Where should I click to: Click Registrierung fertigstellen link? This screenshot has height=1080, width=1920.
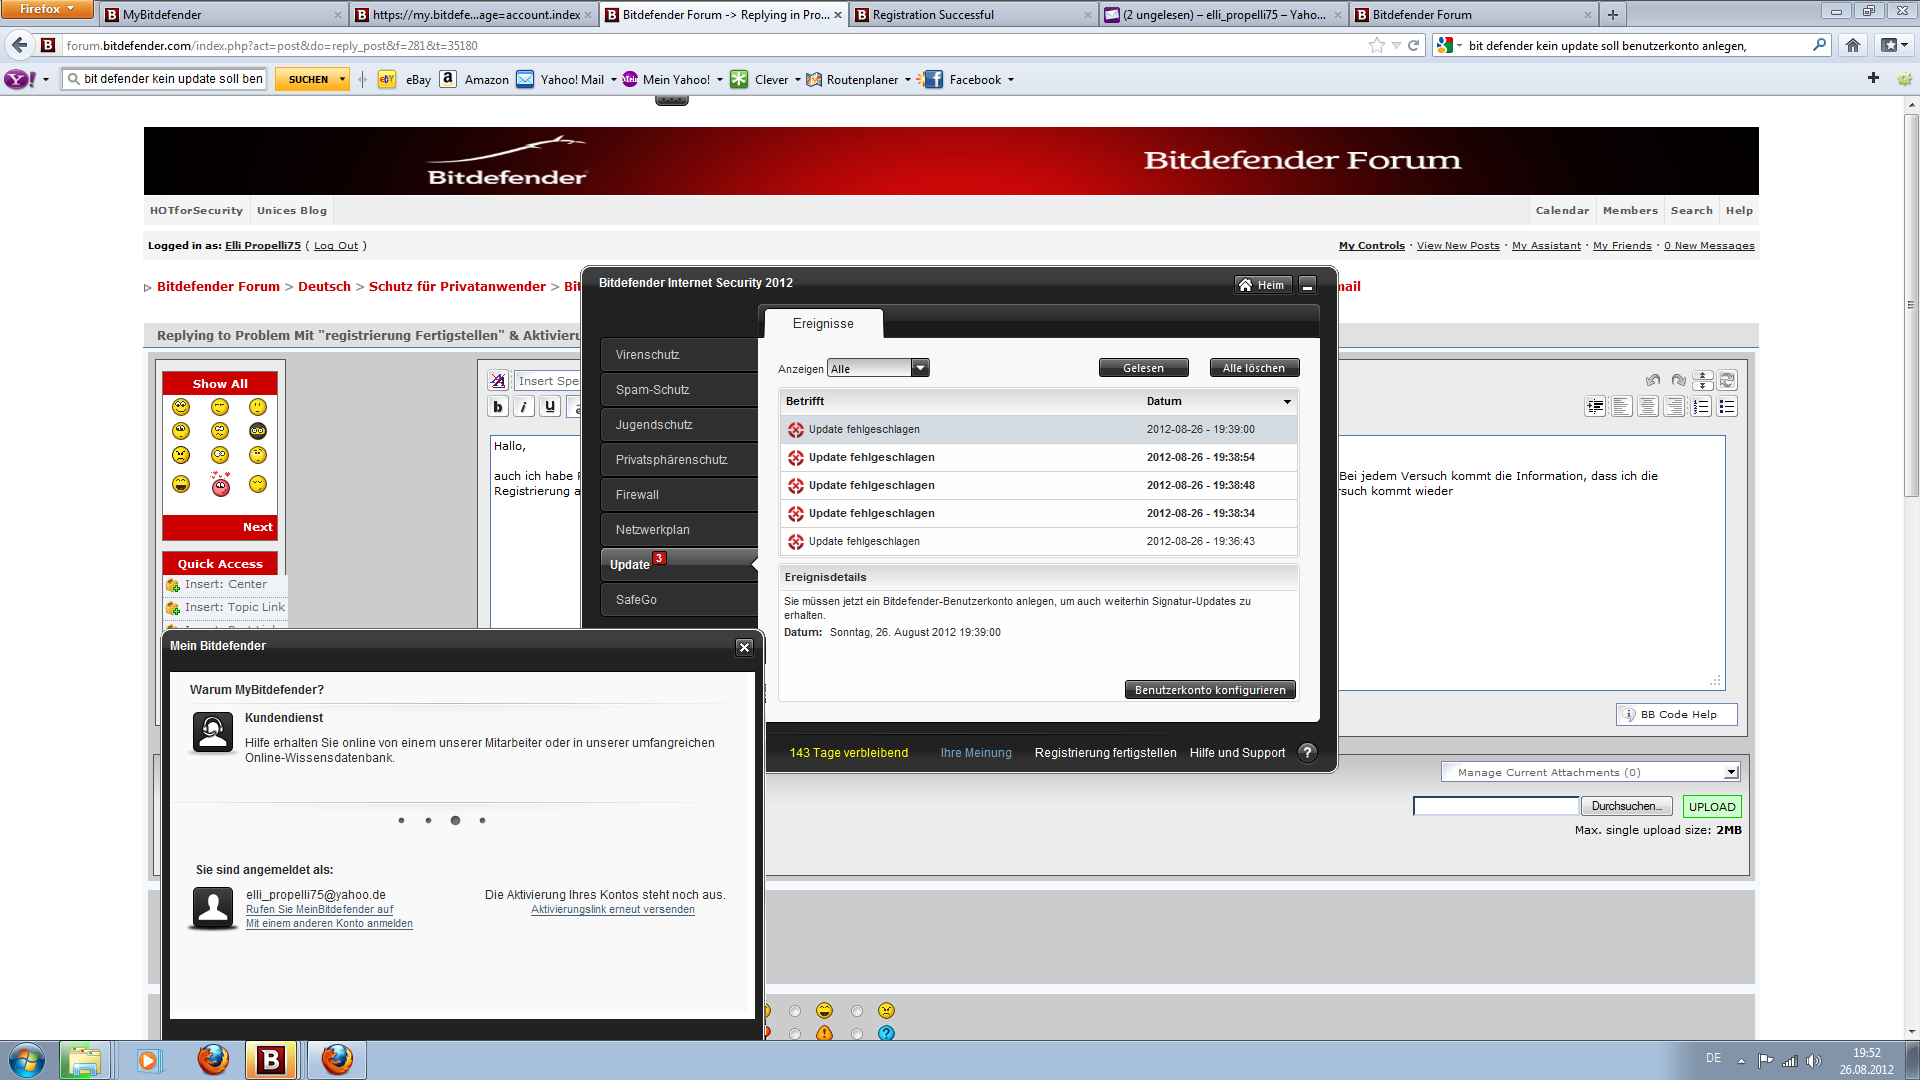(x=1105, y=753)
